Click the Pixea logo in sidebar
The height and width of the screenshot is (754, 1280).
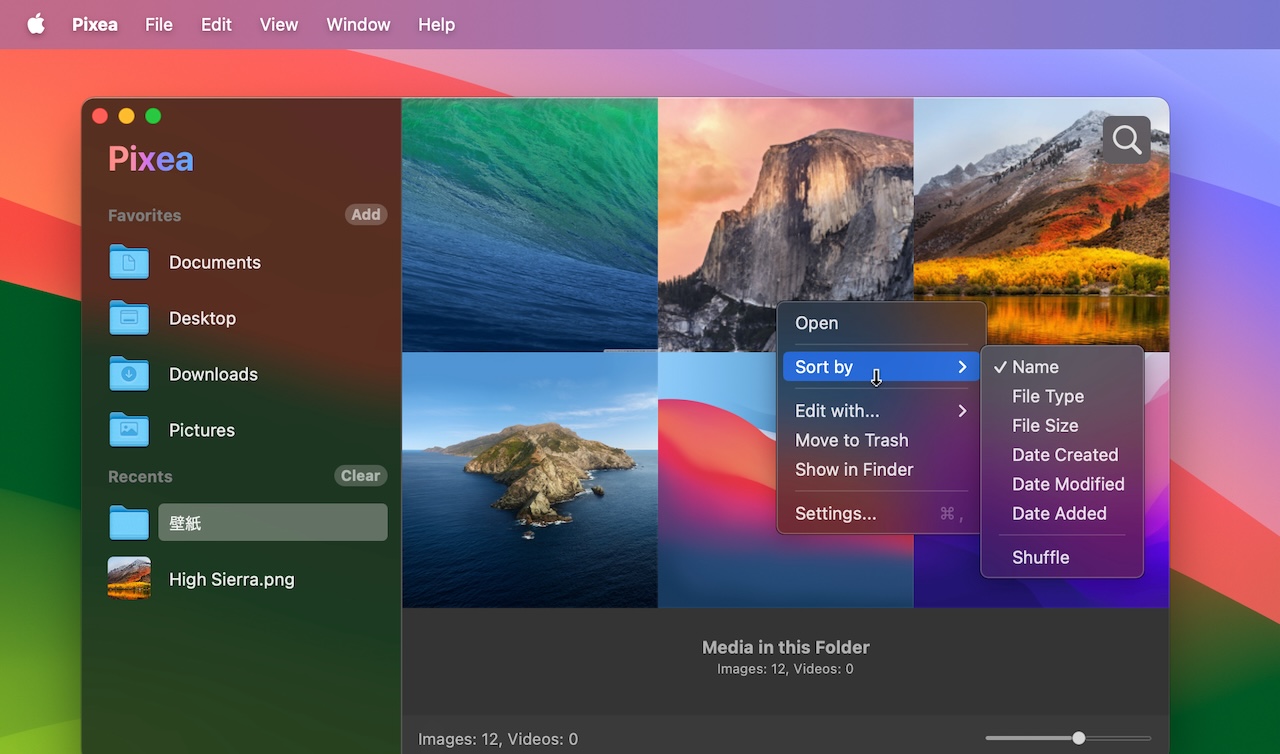(151, 159)
